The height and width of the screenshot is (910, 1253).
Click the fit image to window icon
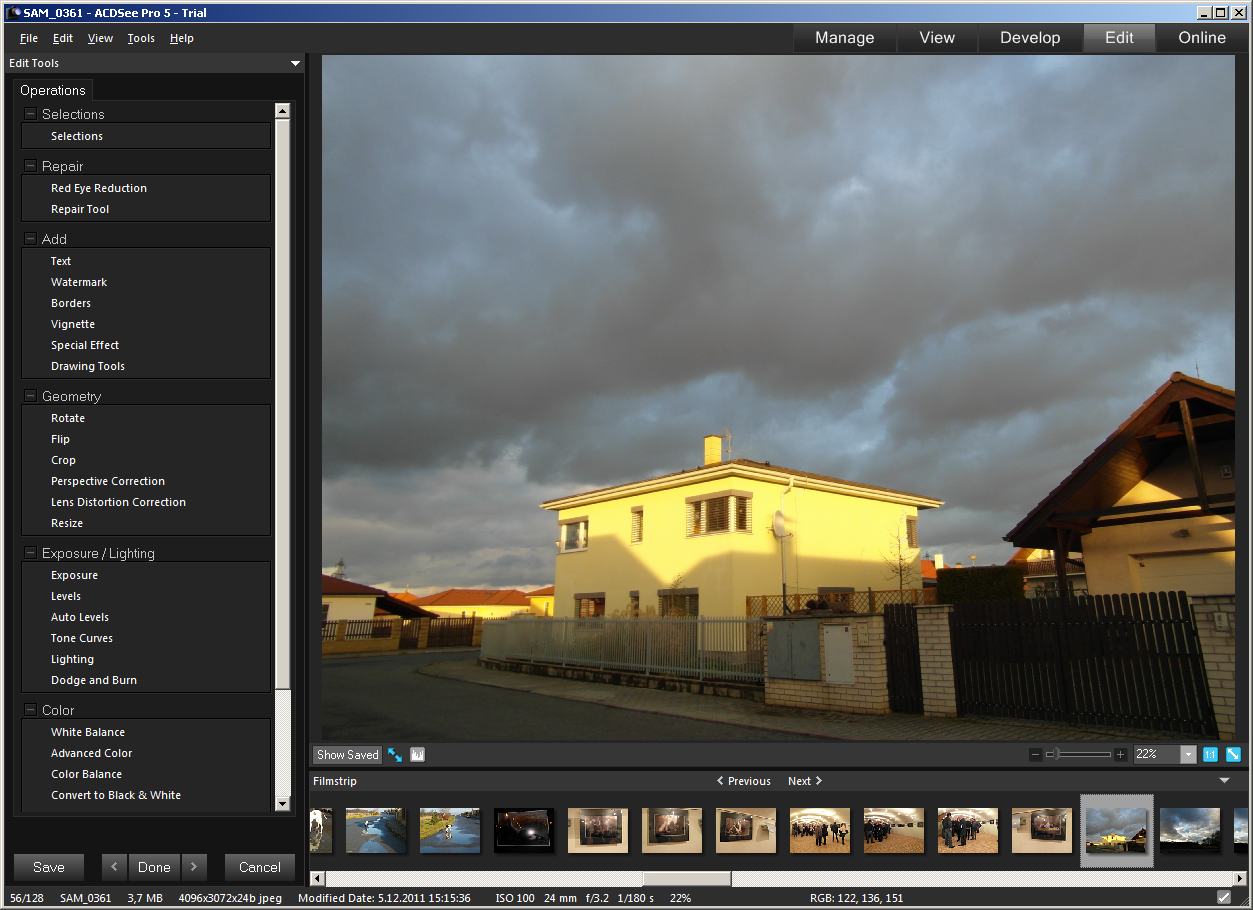1233,755
